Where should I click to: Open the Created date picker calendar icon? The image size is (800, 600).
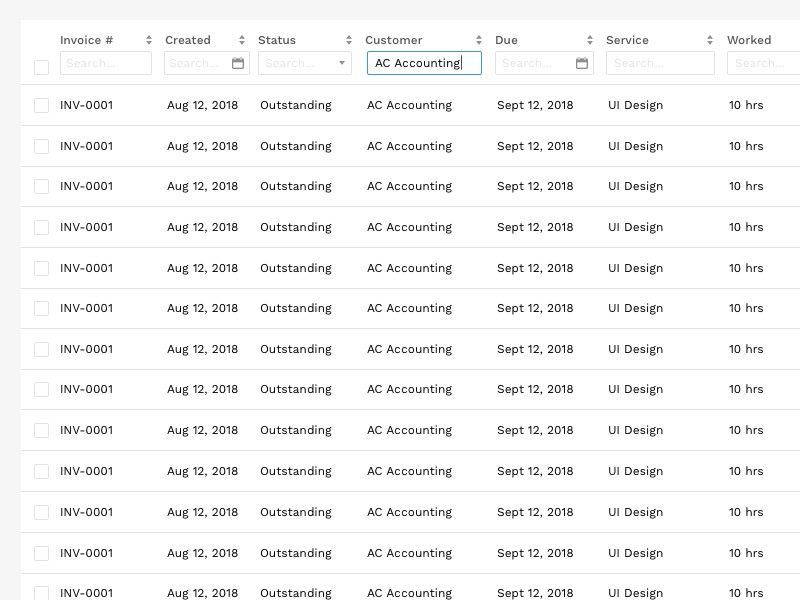(238, 63)
